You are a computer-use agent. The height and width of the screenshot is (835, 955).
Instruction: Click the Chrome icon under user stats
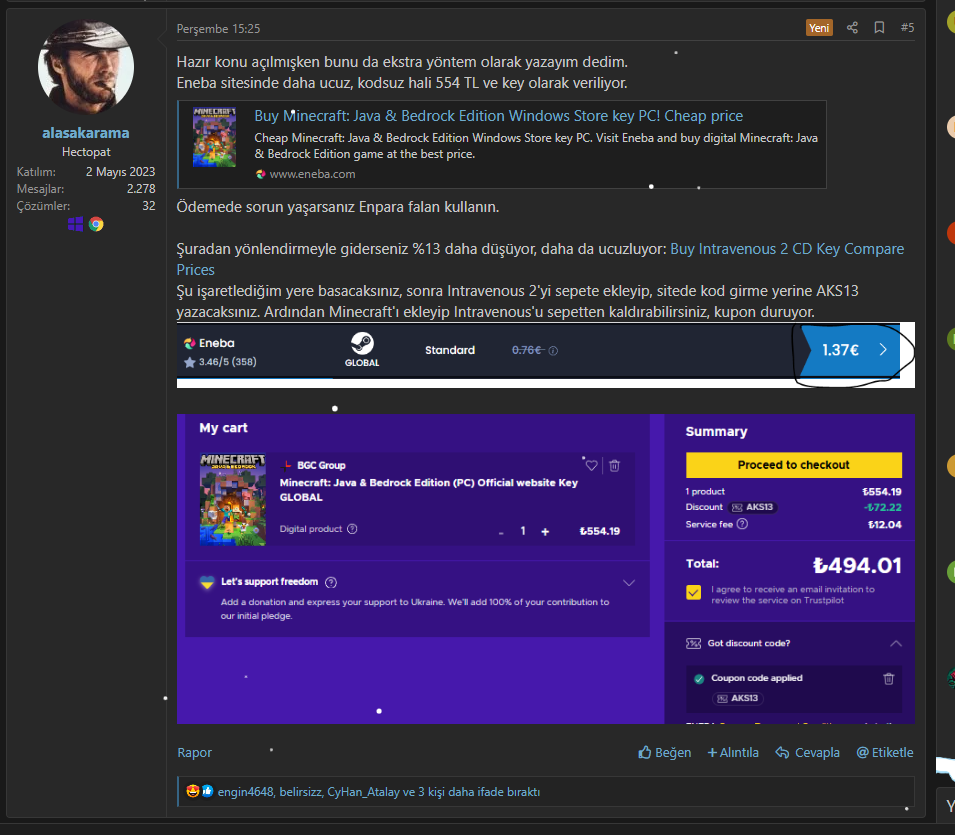96,224
